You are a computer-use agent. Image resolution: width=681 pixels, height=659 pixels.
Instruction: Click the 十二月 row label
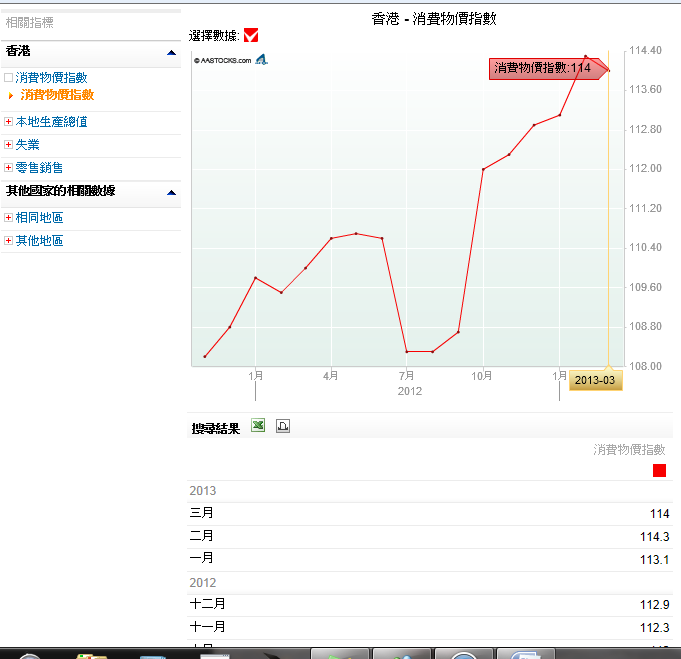tap(208, 603)
